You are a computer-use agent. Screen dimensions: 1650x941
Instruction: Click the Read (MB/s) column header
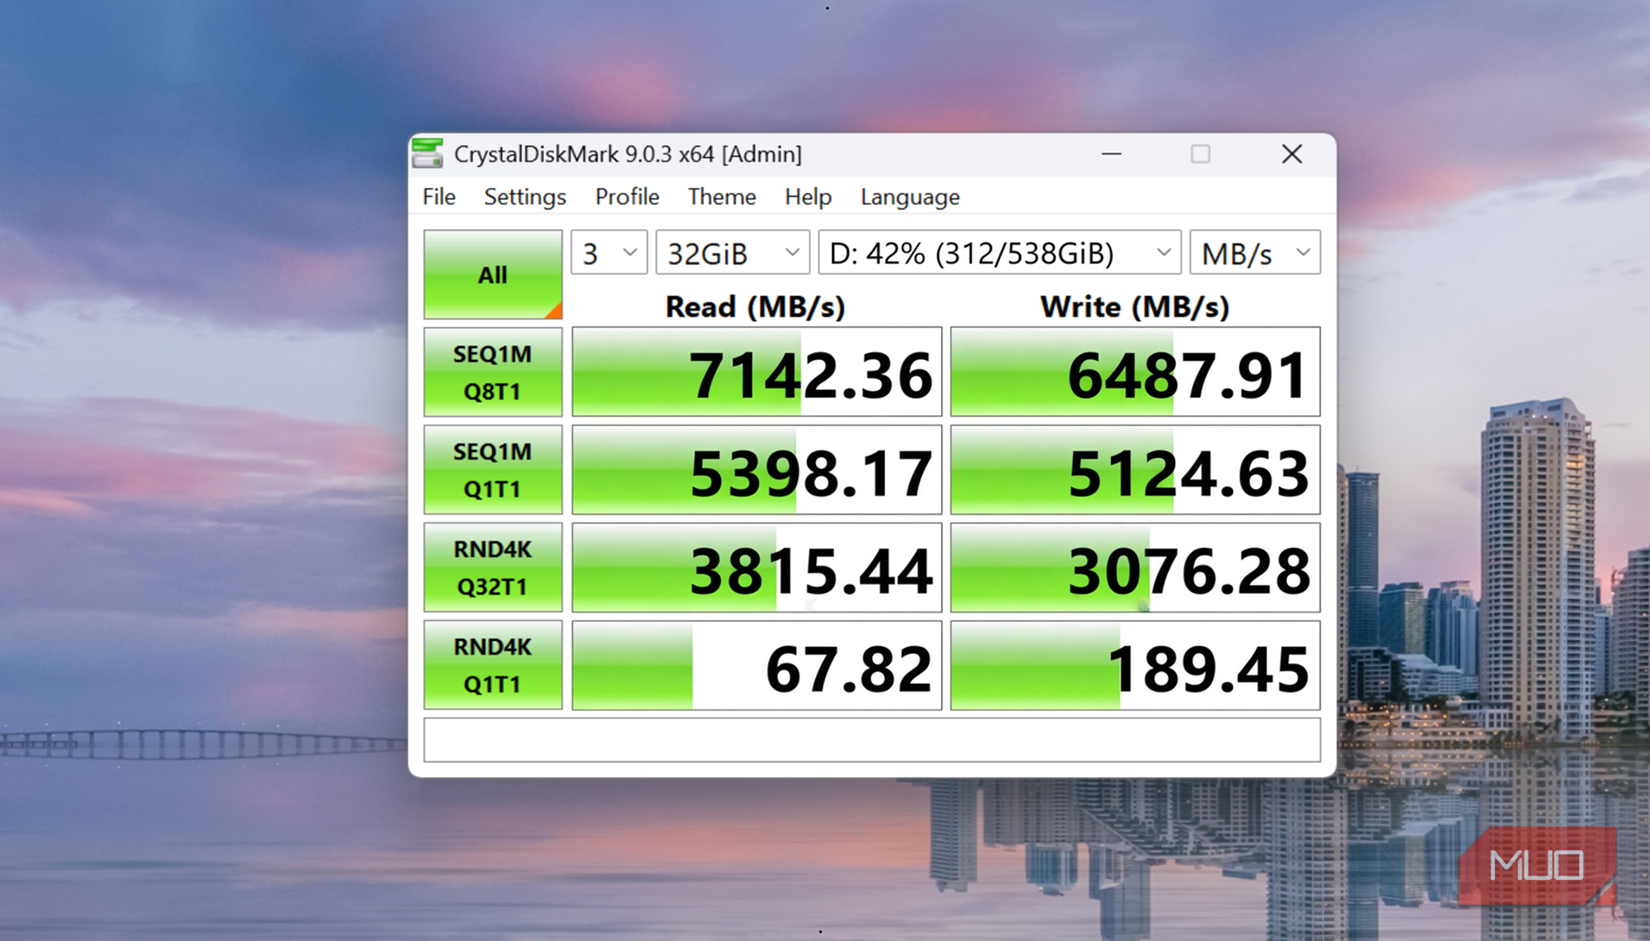(755, 307)
